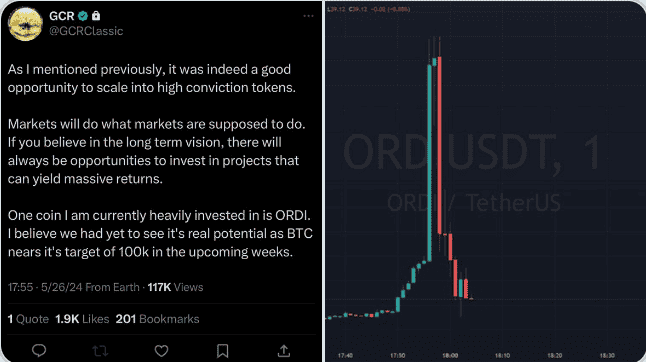Click the 17:50 time axis label

(398, 355)
